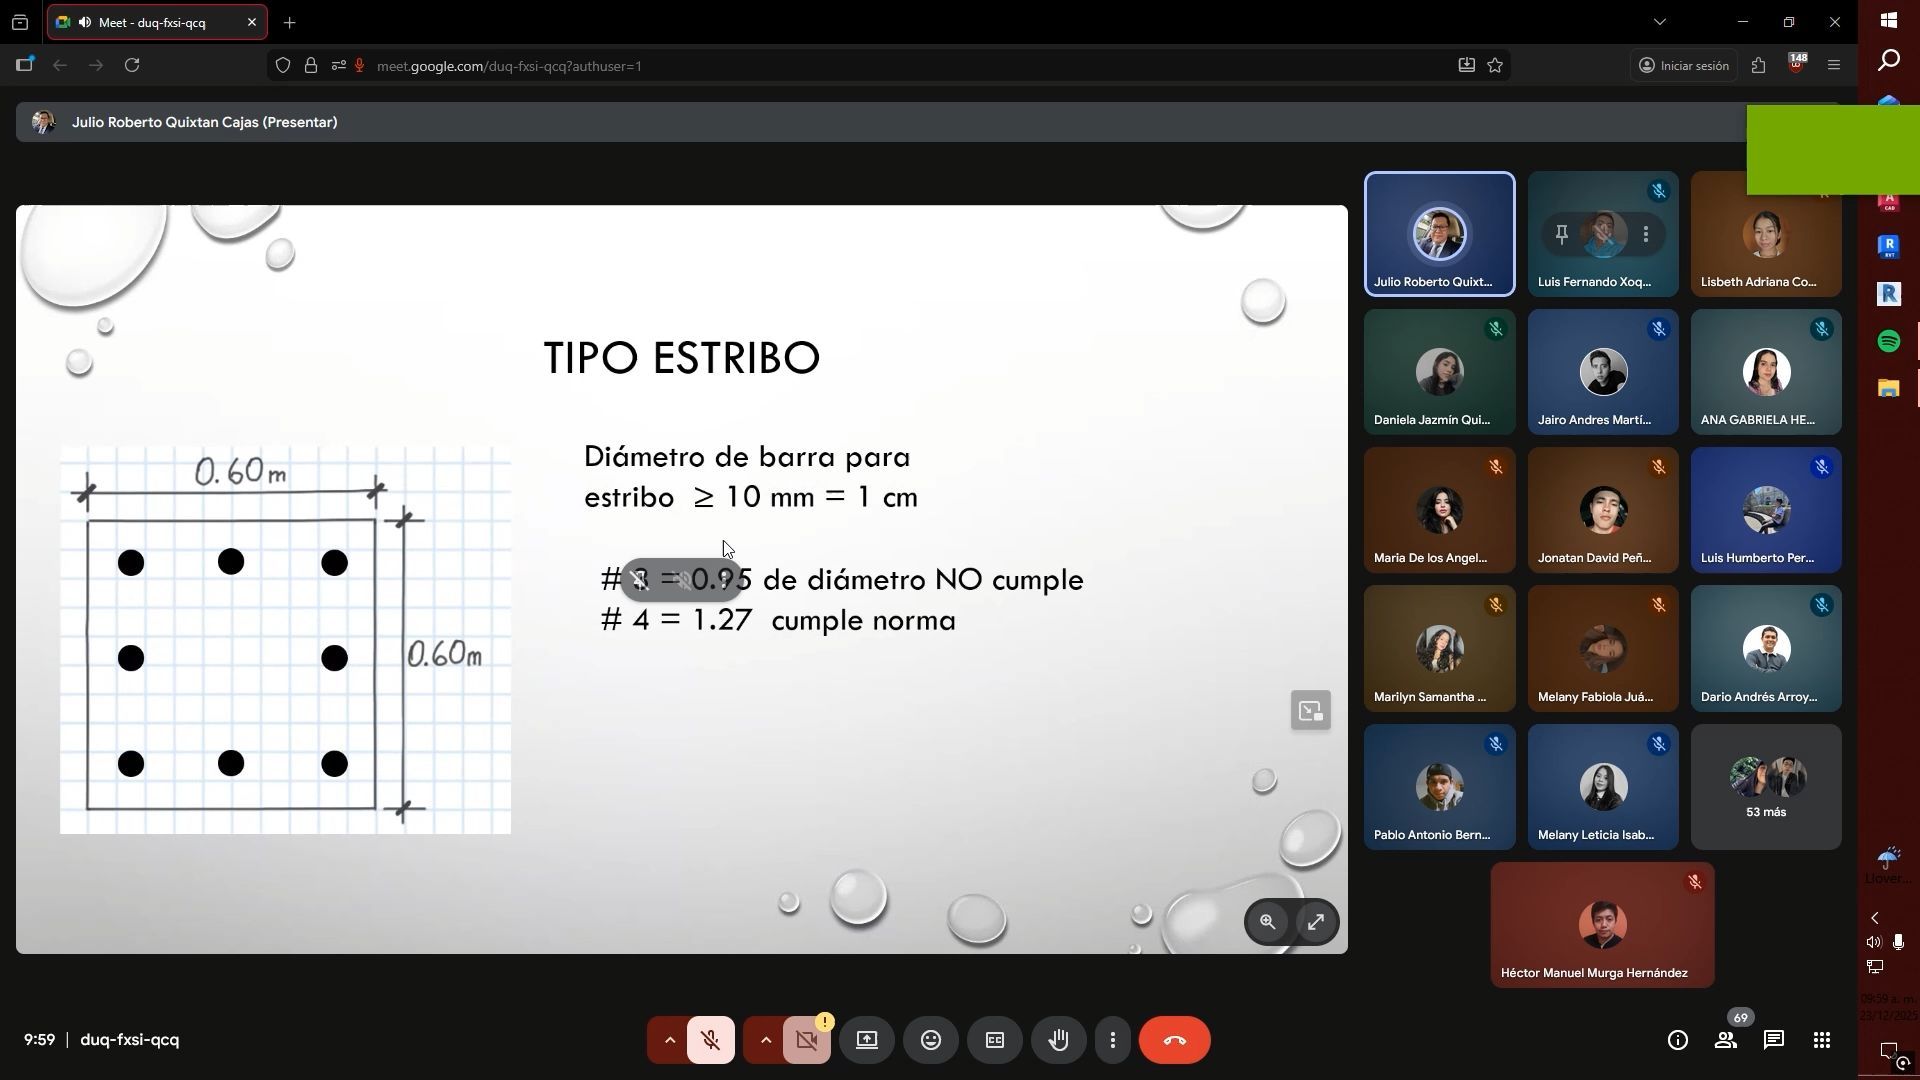The height and width of the screenshot is (1080, 1920).
Task: Expand video settings arrow beside camera
Action: (x=766, y=1041)
